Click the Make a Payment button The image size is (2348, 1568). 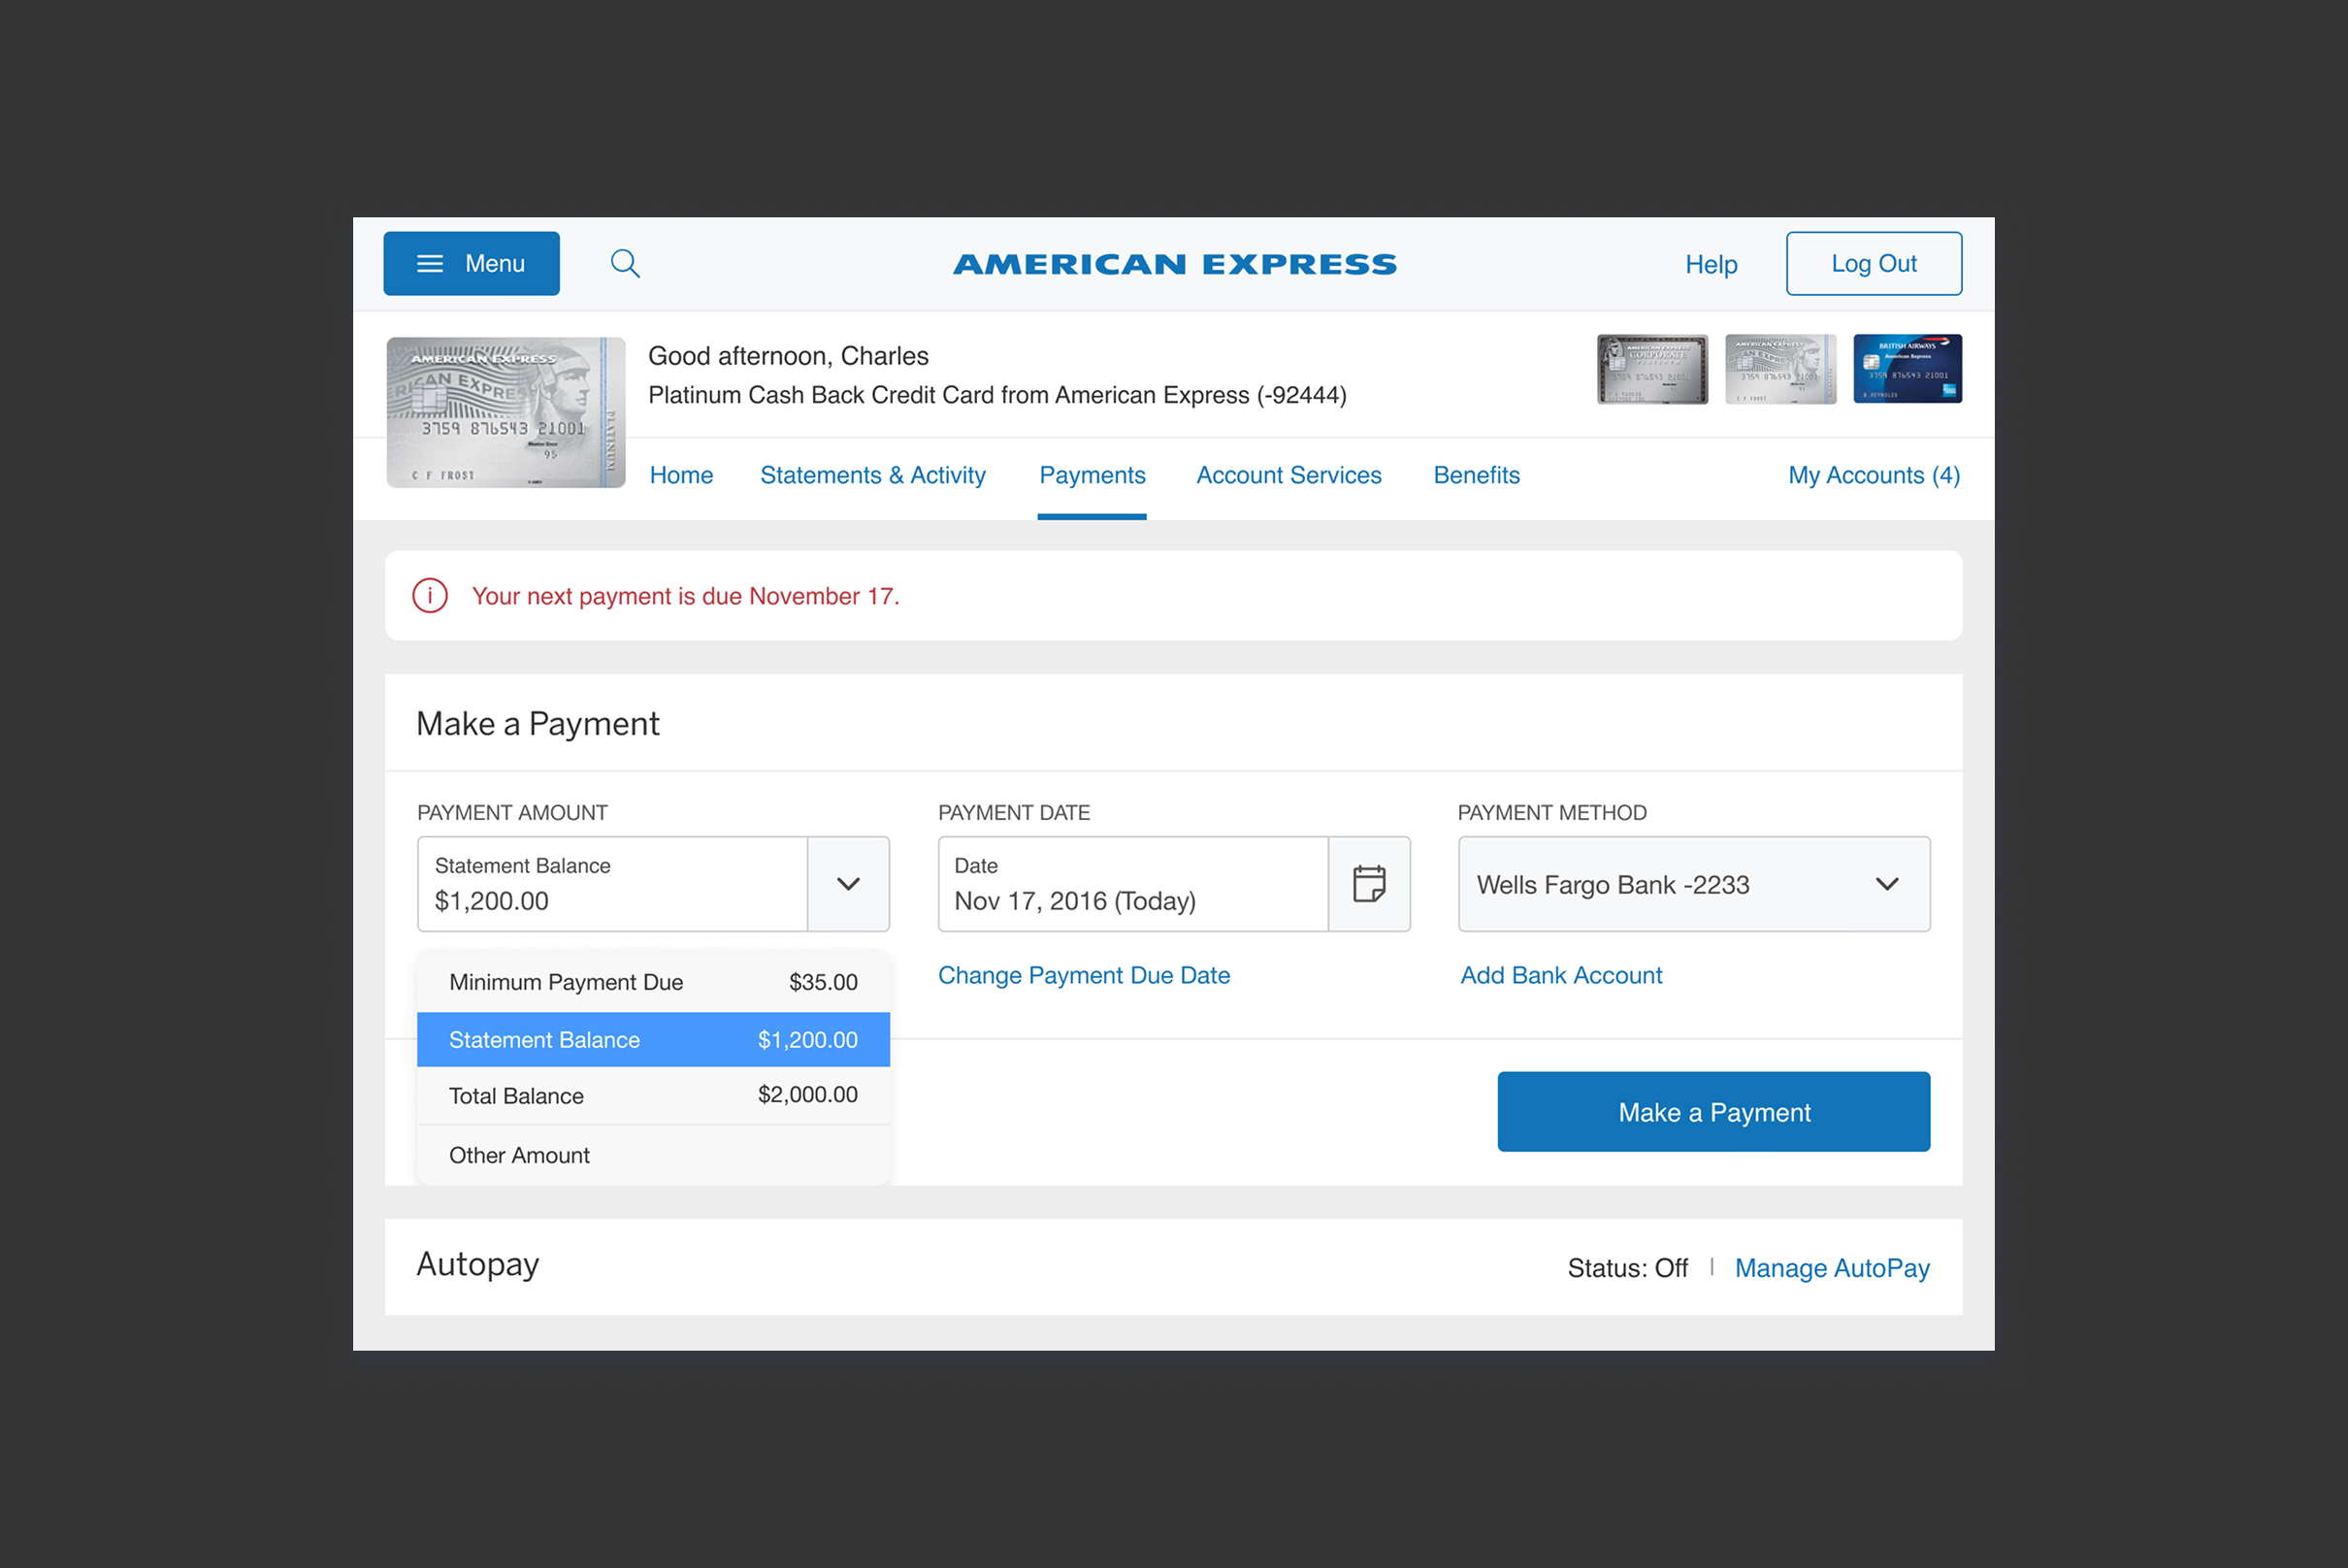[x=1713, y=1112]
